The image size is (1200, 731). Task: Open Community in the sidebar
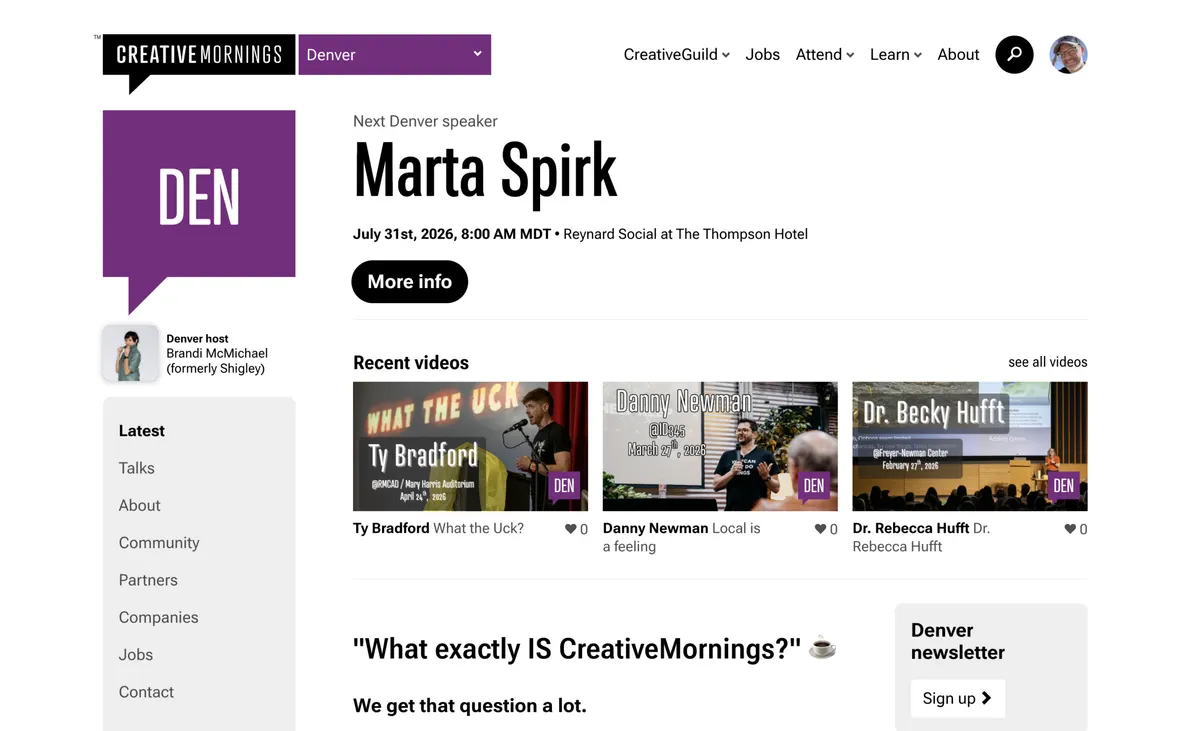coord(159,543)
